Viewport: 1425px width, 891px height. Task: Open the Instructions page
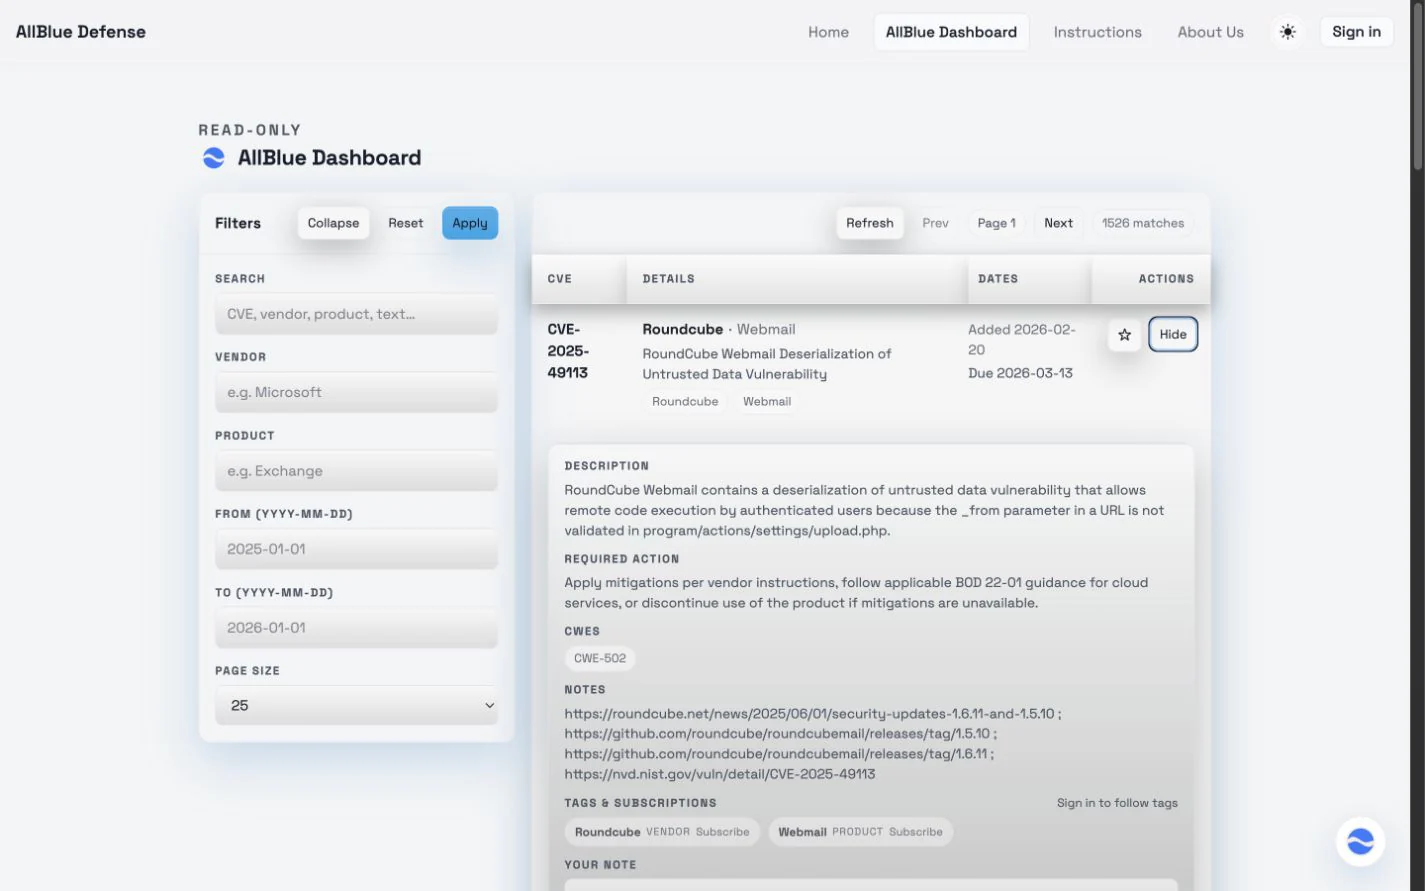[1097, 32]
